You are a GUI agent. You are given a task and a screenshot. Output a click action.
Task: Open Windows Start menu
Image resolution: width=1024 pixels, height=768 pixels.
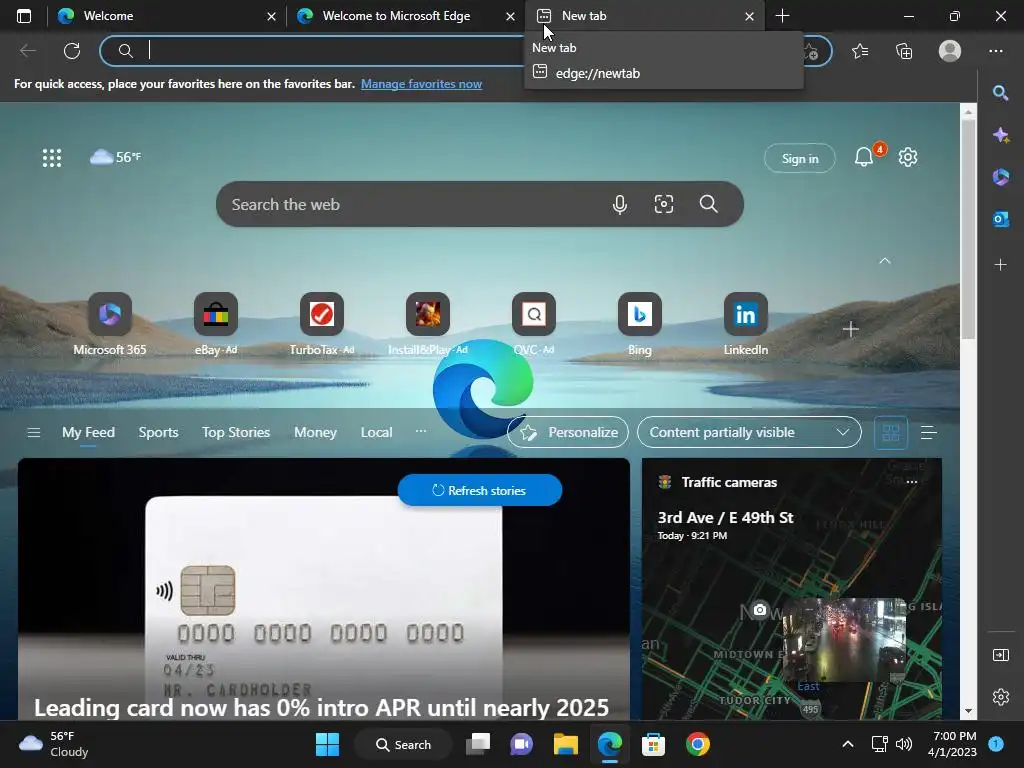click(x=327, y=744)
